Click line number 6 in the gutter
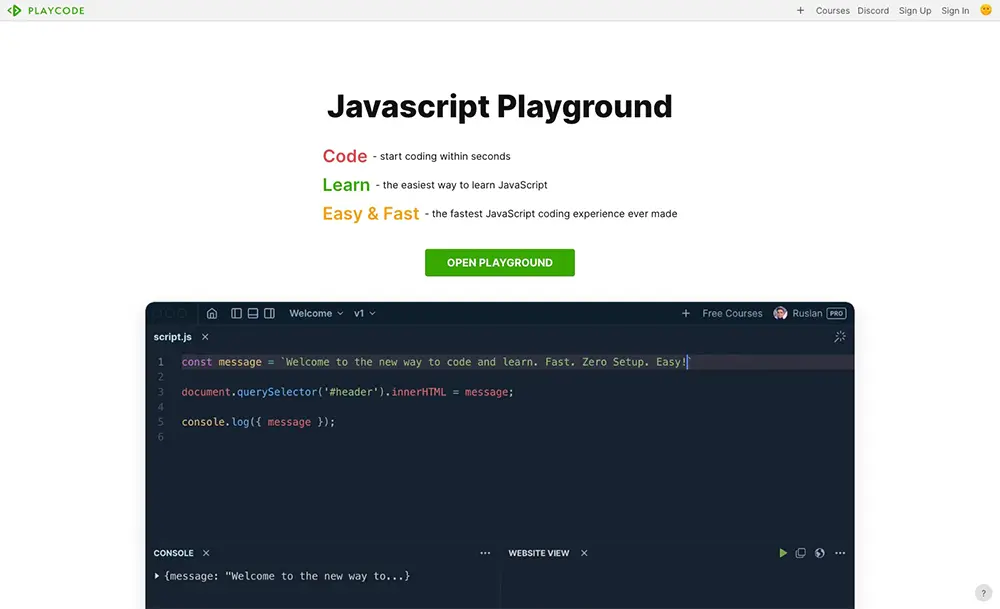 tap(161, 437)
